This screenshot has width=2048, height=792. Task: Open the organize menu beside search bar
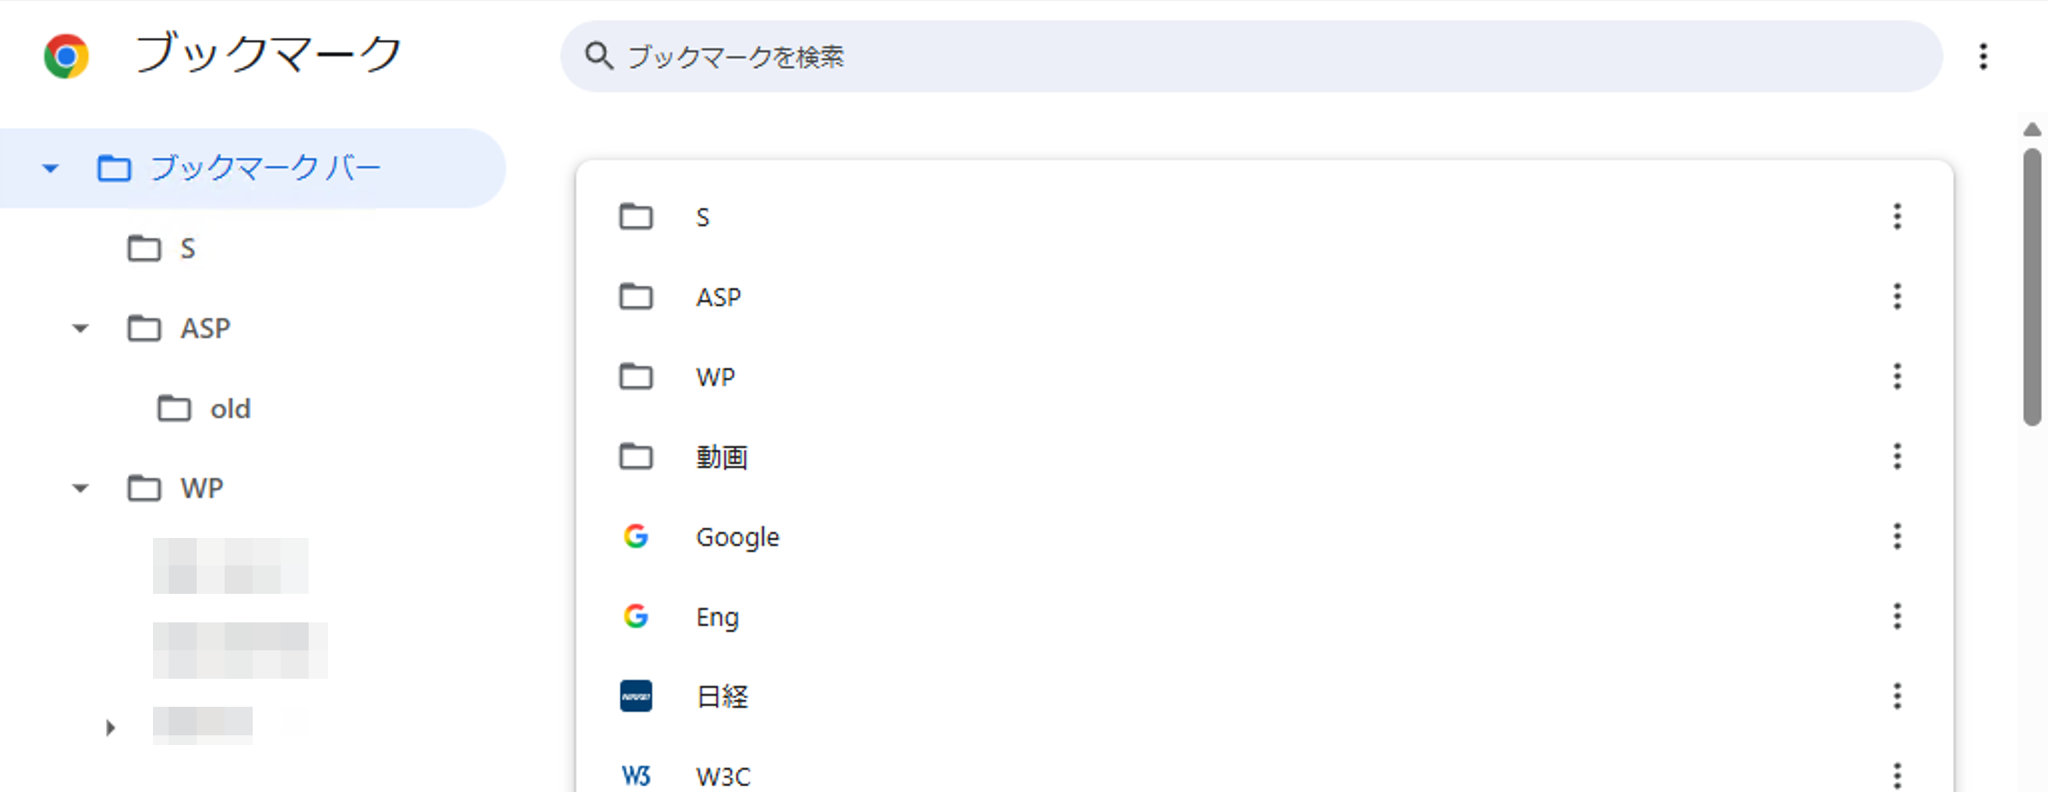(x=1982, y=56)
